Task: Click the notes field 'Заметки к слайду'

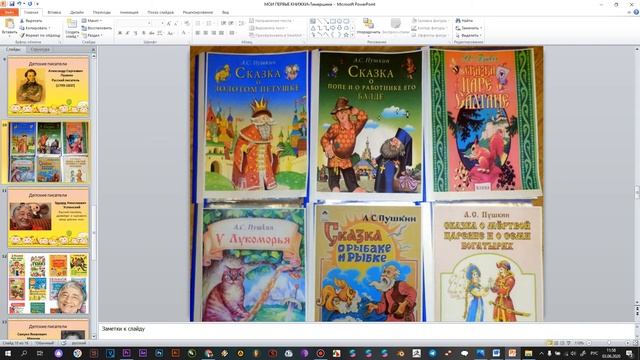Action: click(366, 330)
